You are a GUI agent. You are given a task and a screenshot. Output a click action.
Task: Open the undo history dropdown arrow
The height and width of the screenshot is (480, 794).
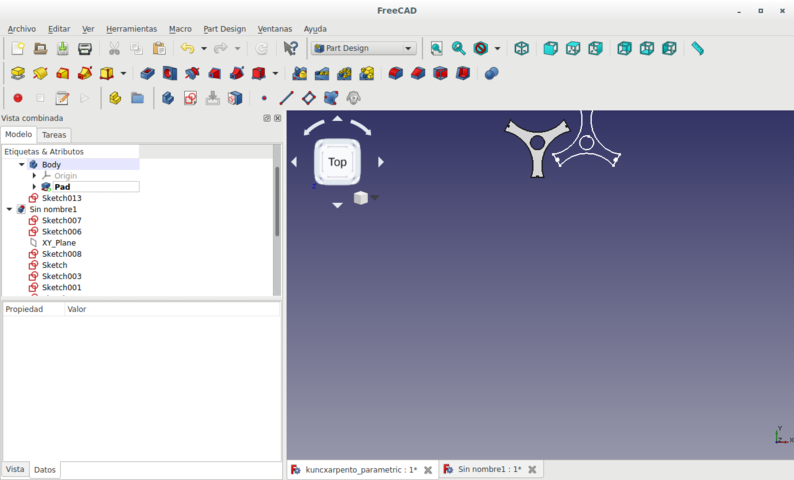coord(204,49)
